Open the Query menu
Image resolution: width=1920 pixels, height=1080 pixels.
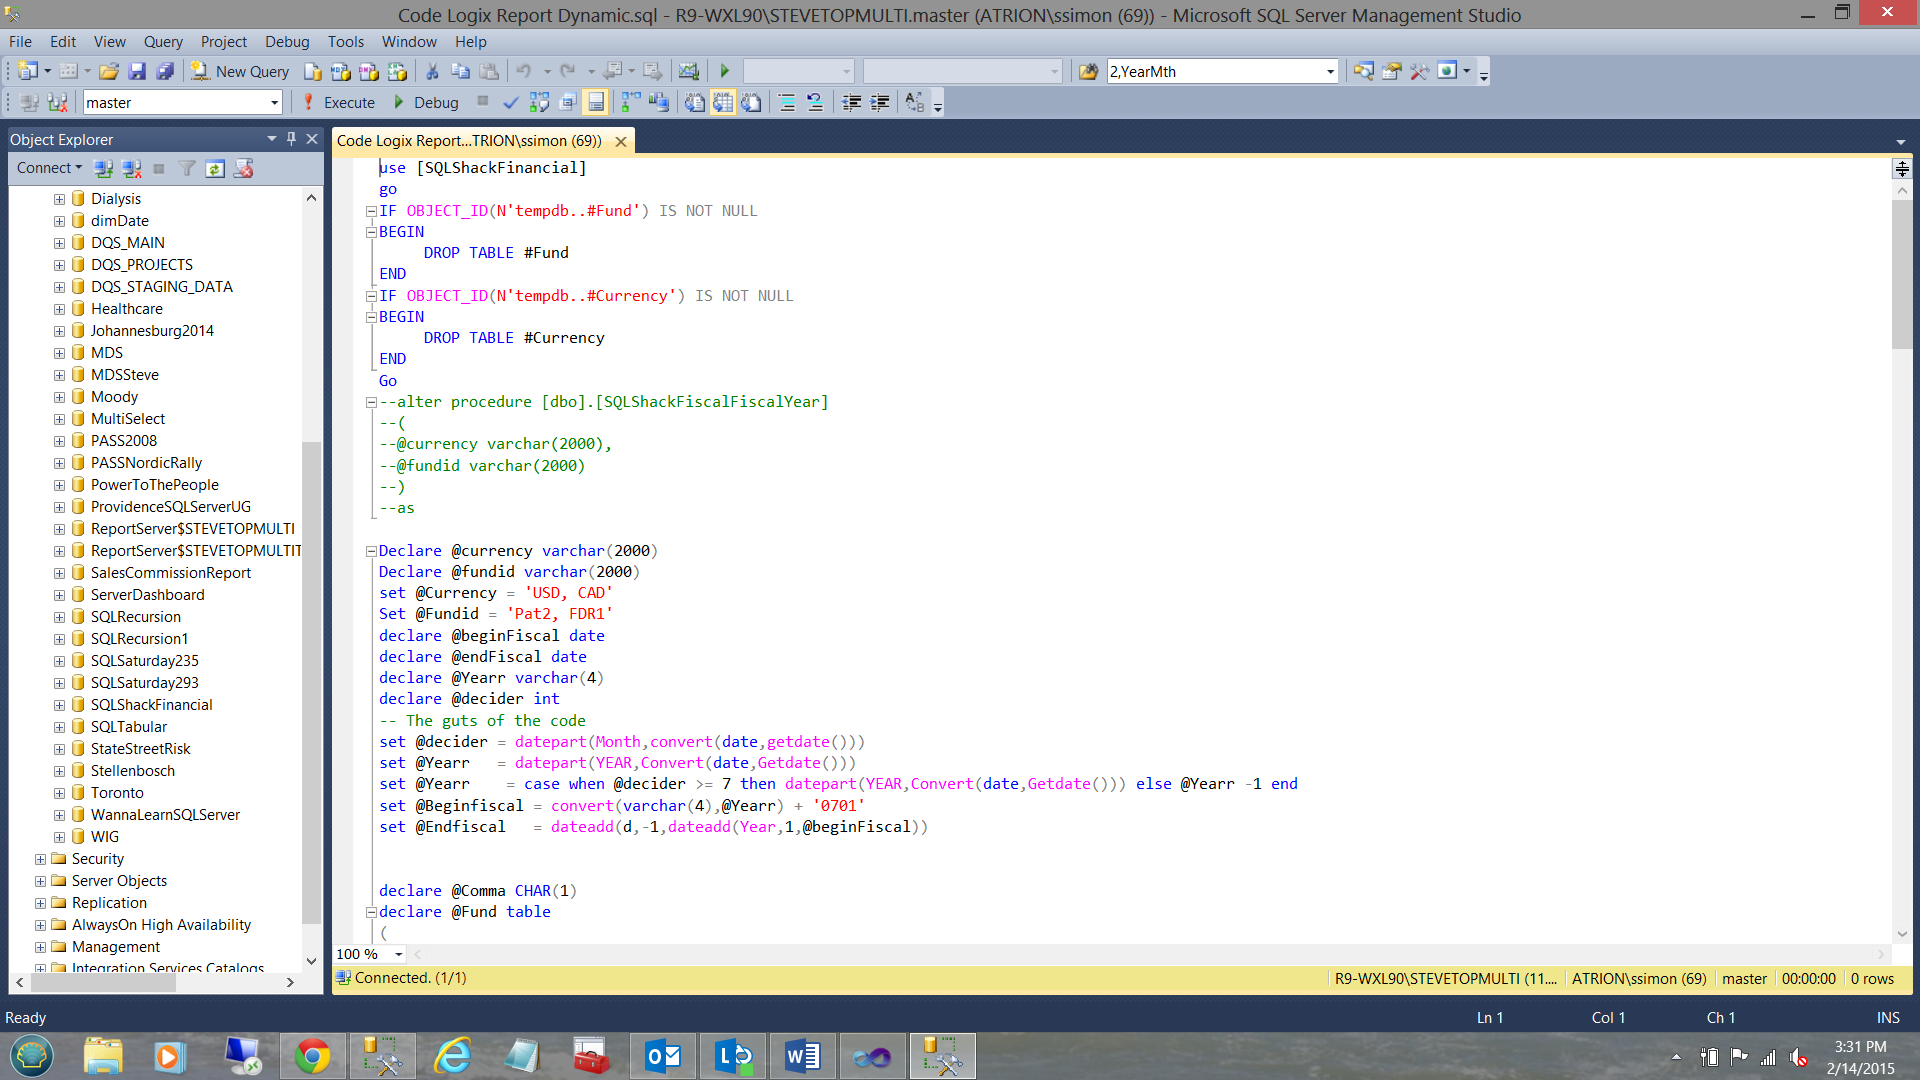pos(163,41)
